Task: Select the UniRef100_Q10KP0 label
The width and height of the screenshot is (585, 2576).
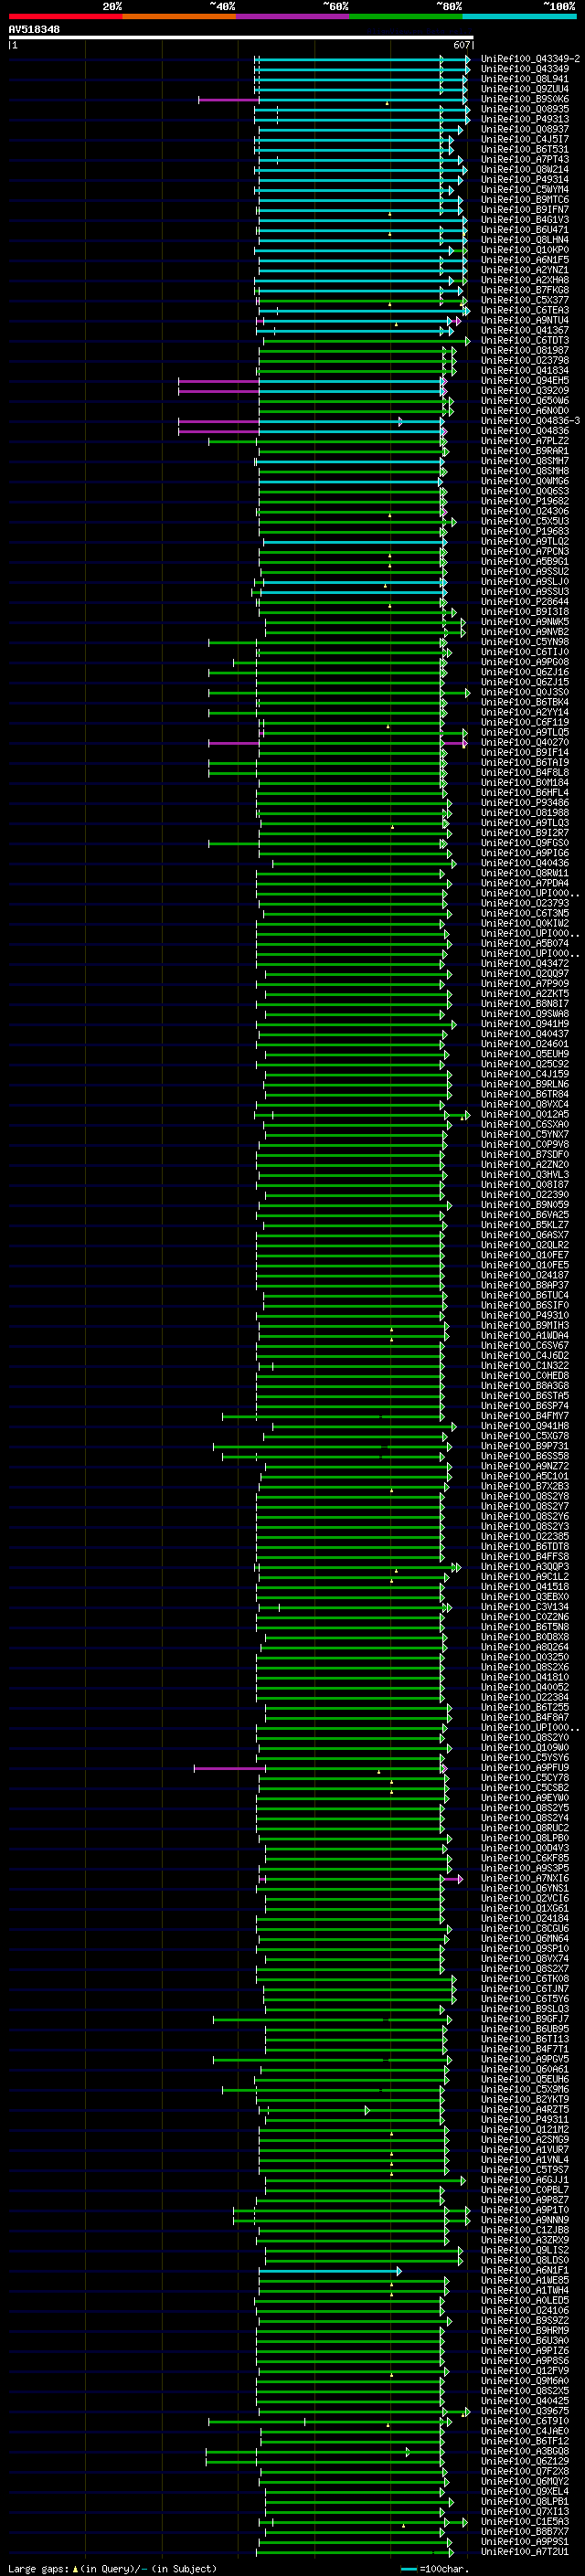Action: pyautogui.click(x=524, y=250)
